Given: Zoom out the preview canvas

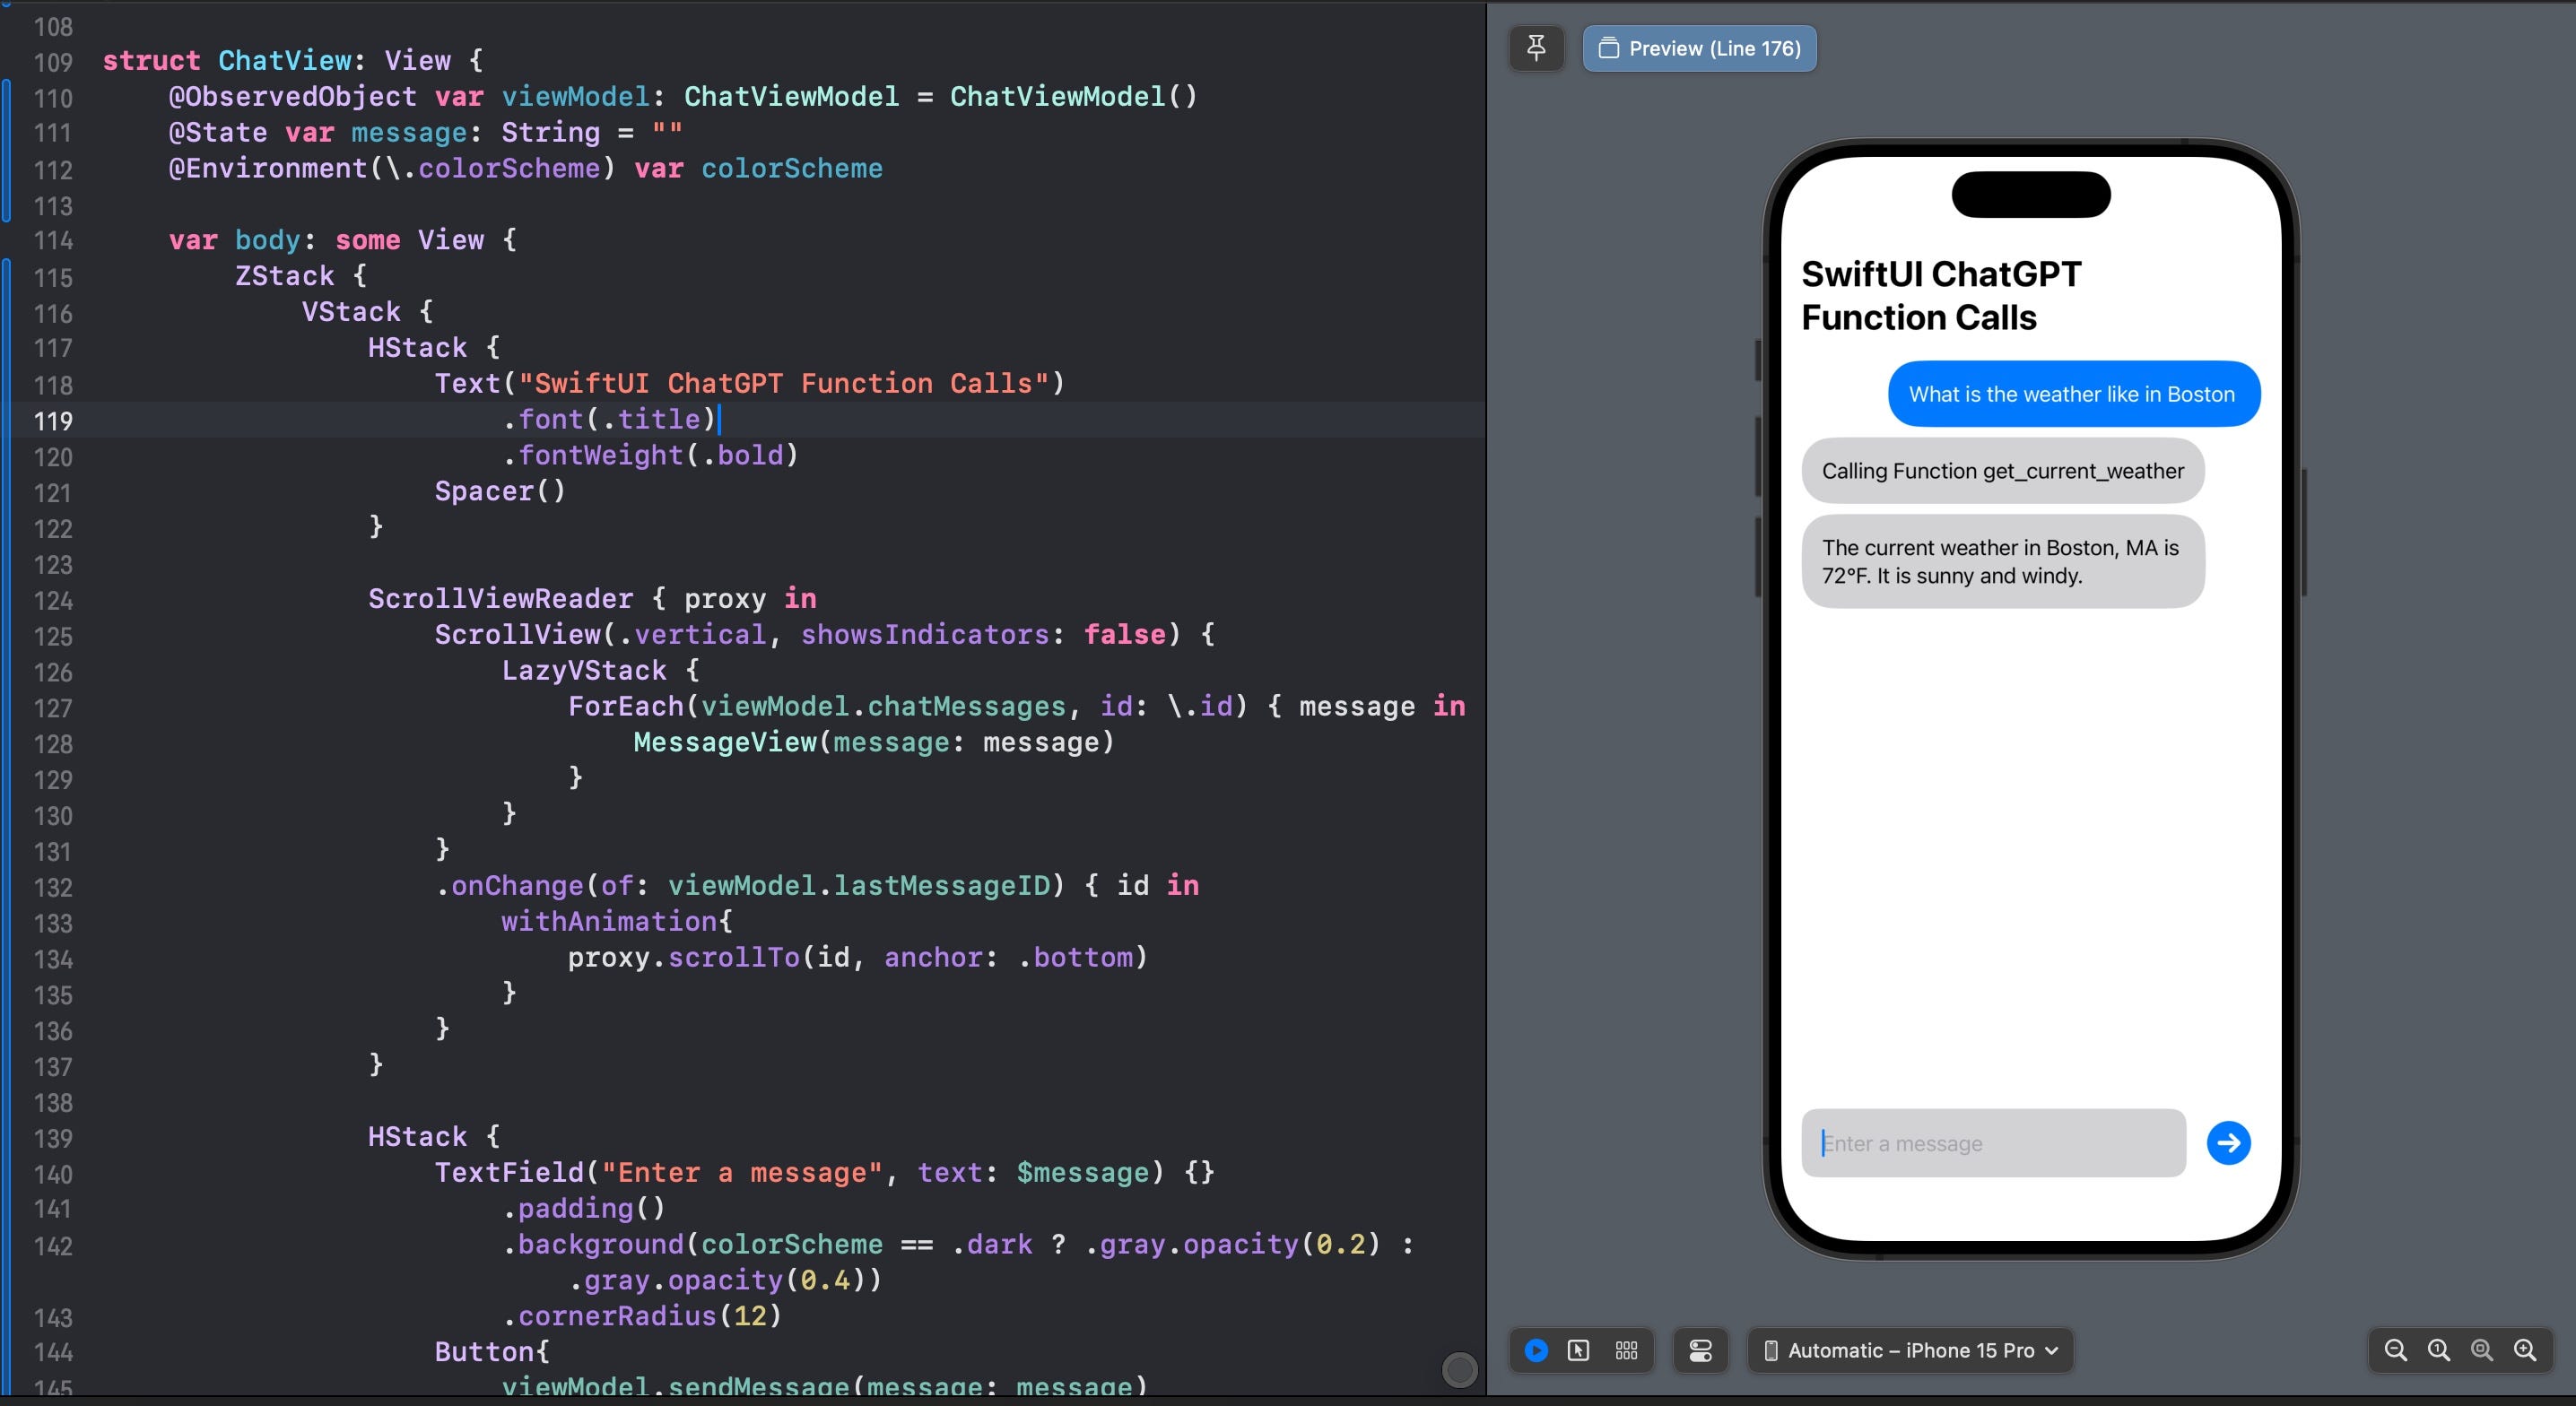Looking at the screenshot, I should [x=2395, y=1351].
